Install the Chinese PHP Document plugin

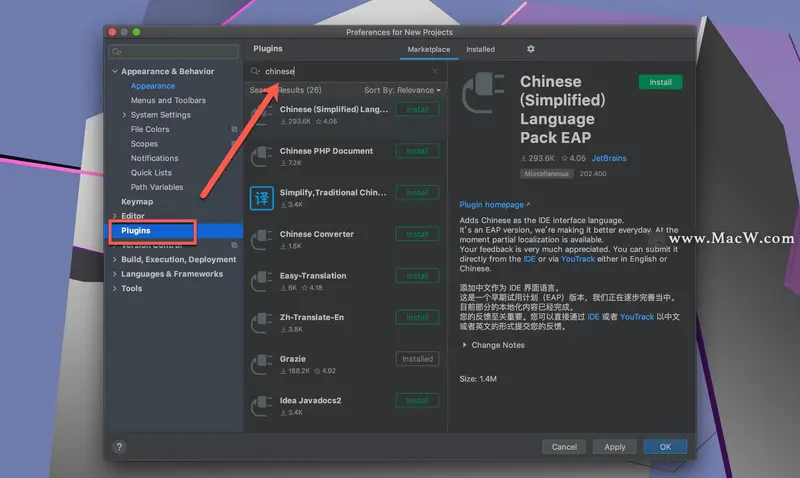click(417, 151)
